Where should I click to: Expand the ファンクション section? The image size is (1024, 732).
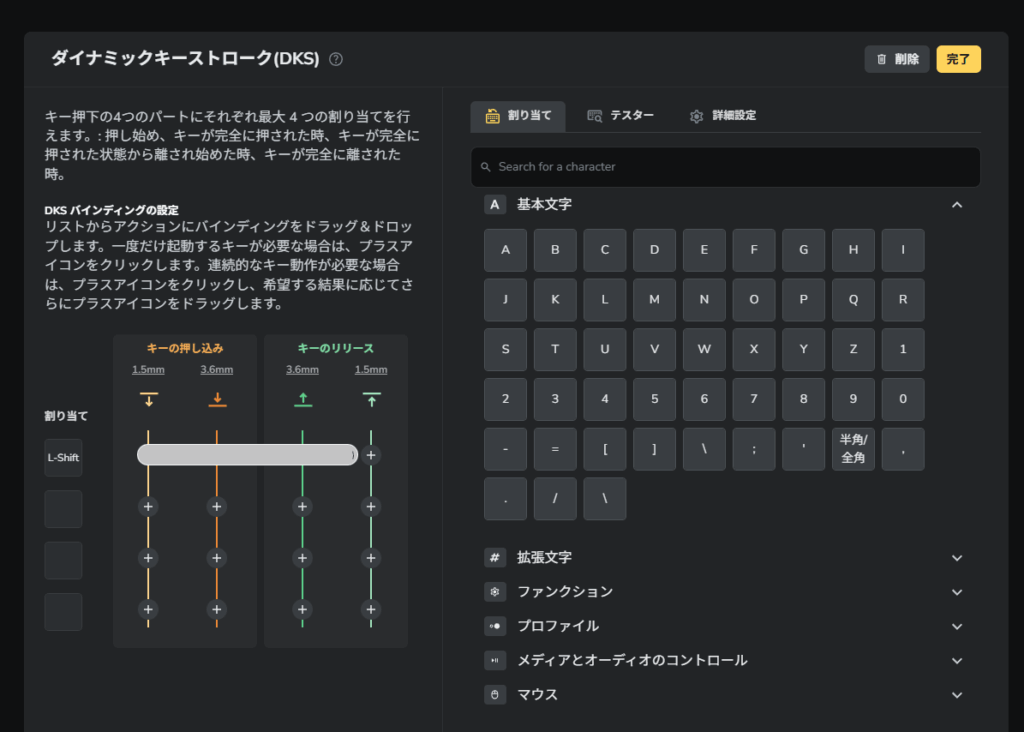(x=956, y=592)
